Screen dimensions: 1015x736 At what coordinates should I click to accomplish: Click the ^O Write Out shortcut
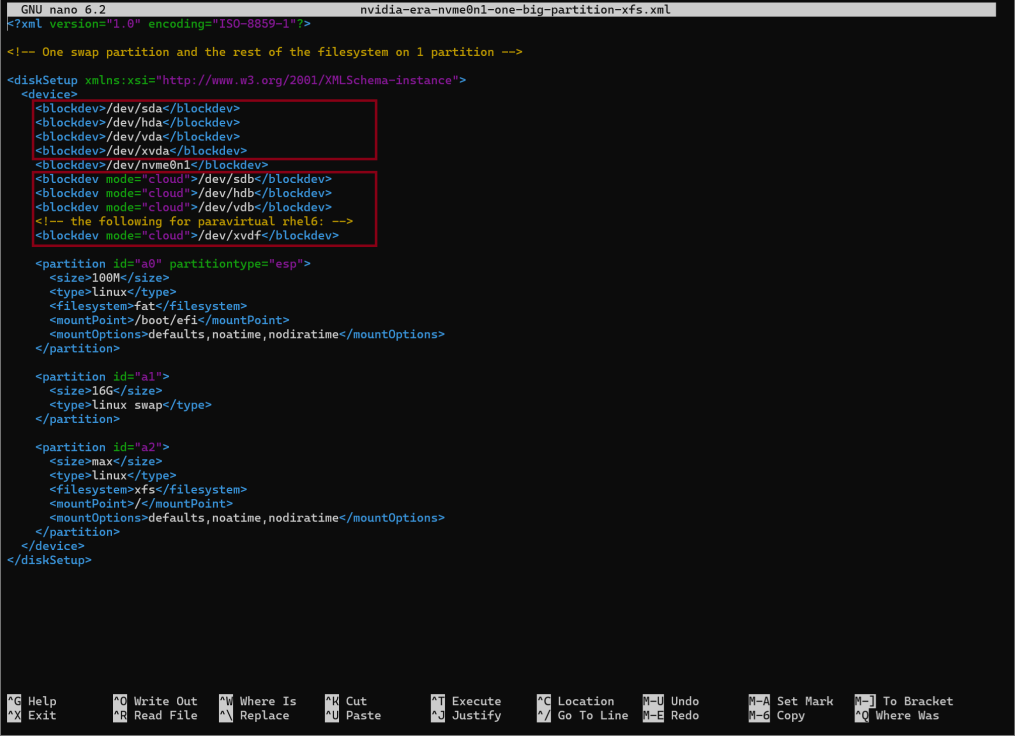[155, 701]
